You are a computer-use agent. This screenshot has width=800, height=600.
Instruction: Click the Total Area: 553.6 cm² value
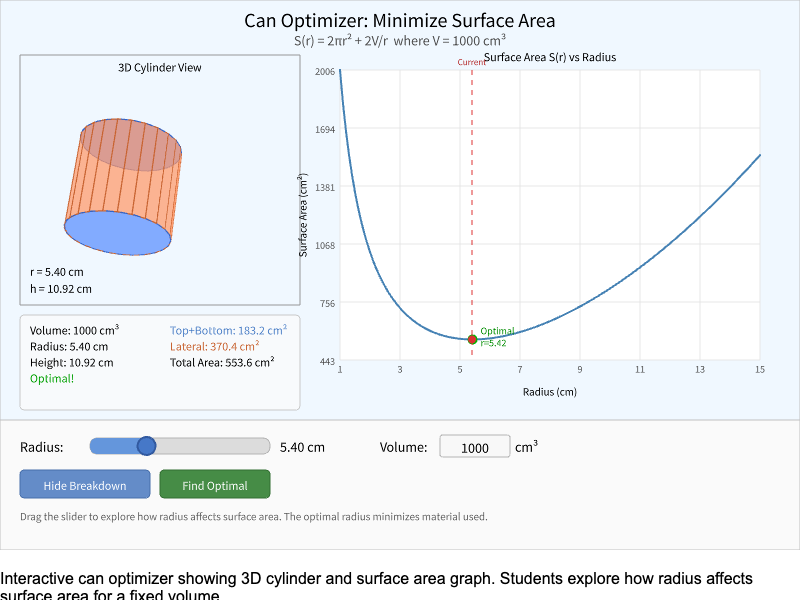coord(224,362)
